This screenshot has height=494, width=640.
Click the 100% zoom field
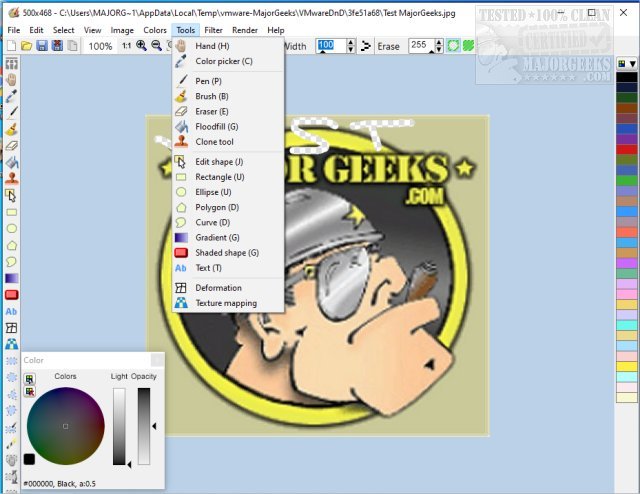100,46
